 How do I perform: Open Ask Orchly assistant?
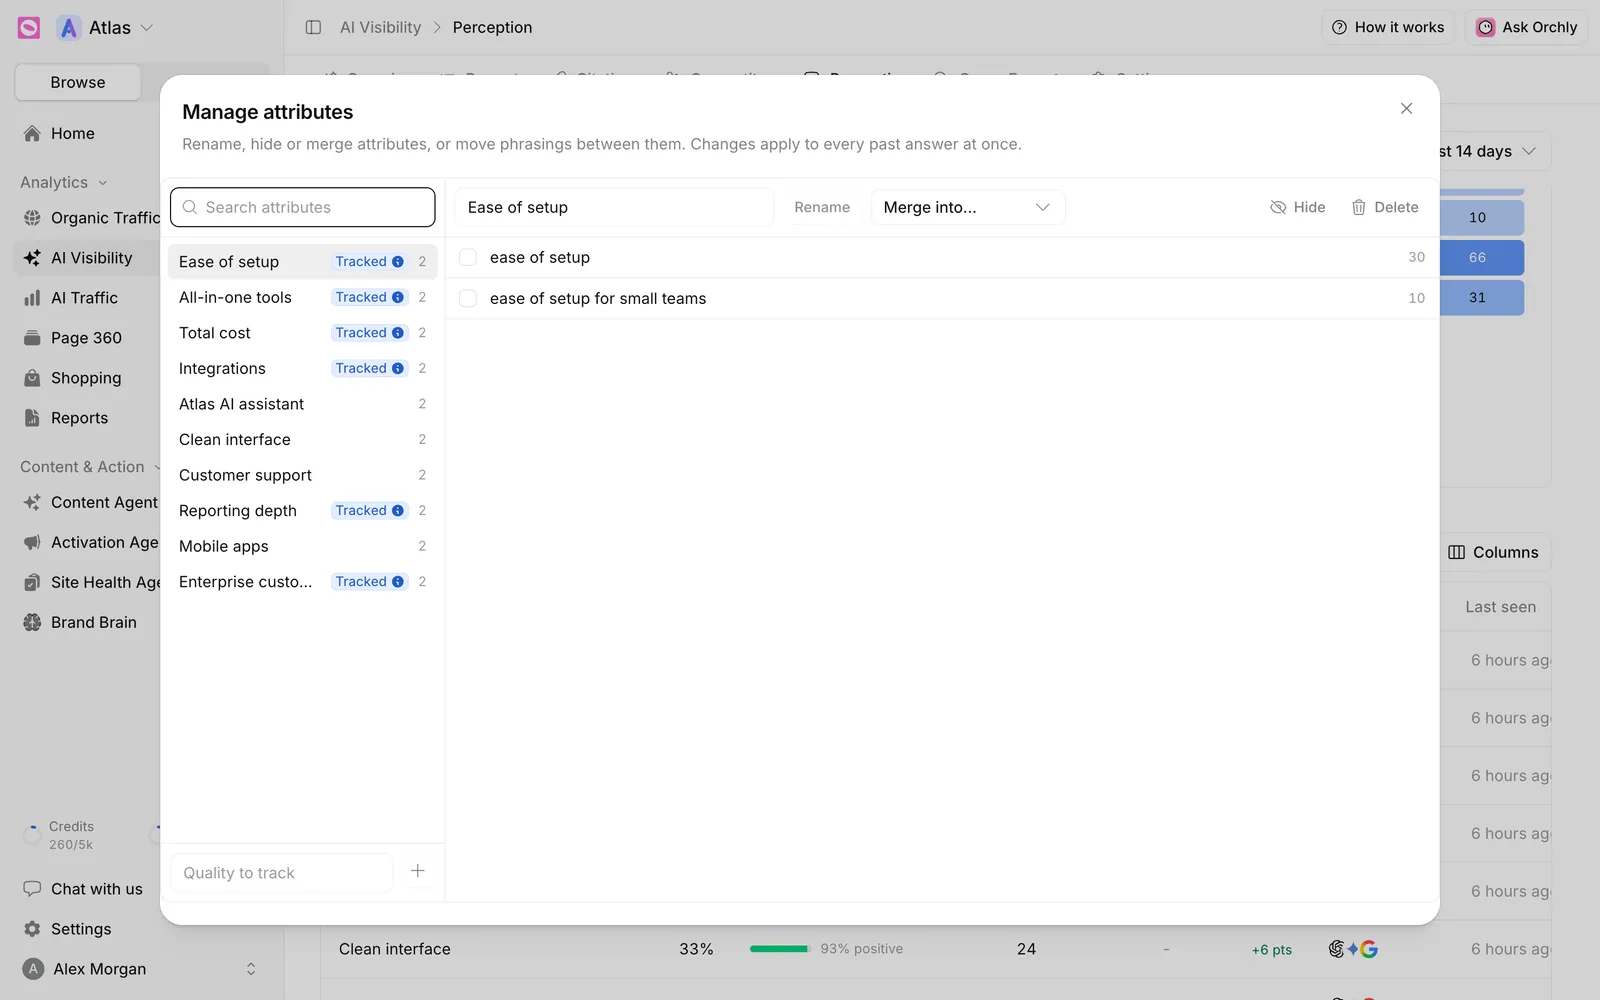pos(1527,27)
